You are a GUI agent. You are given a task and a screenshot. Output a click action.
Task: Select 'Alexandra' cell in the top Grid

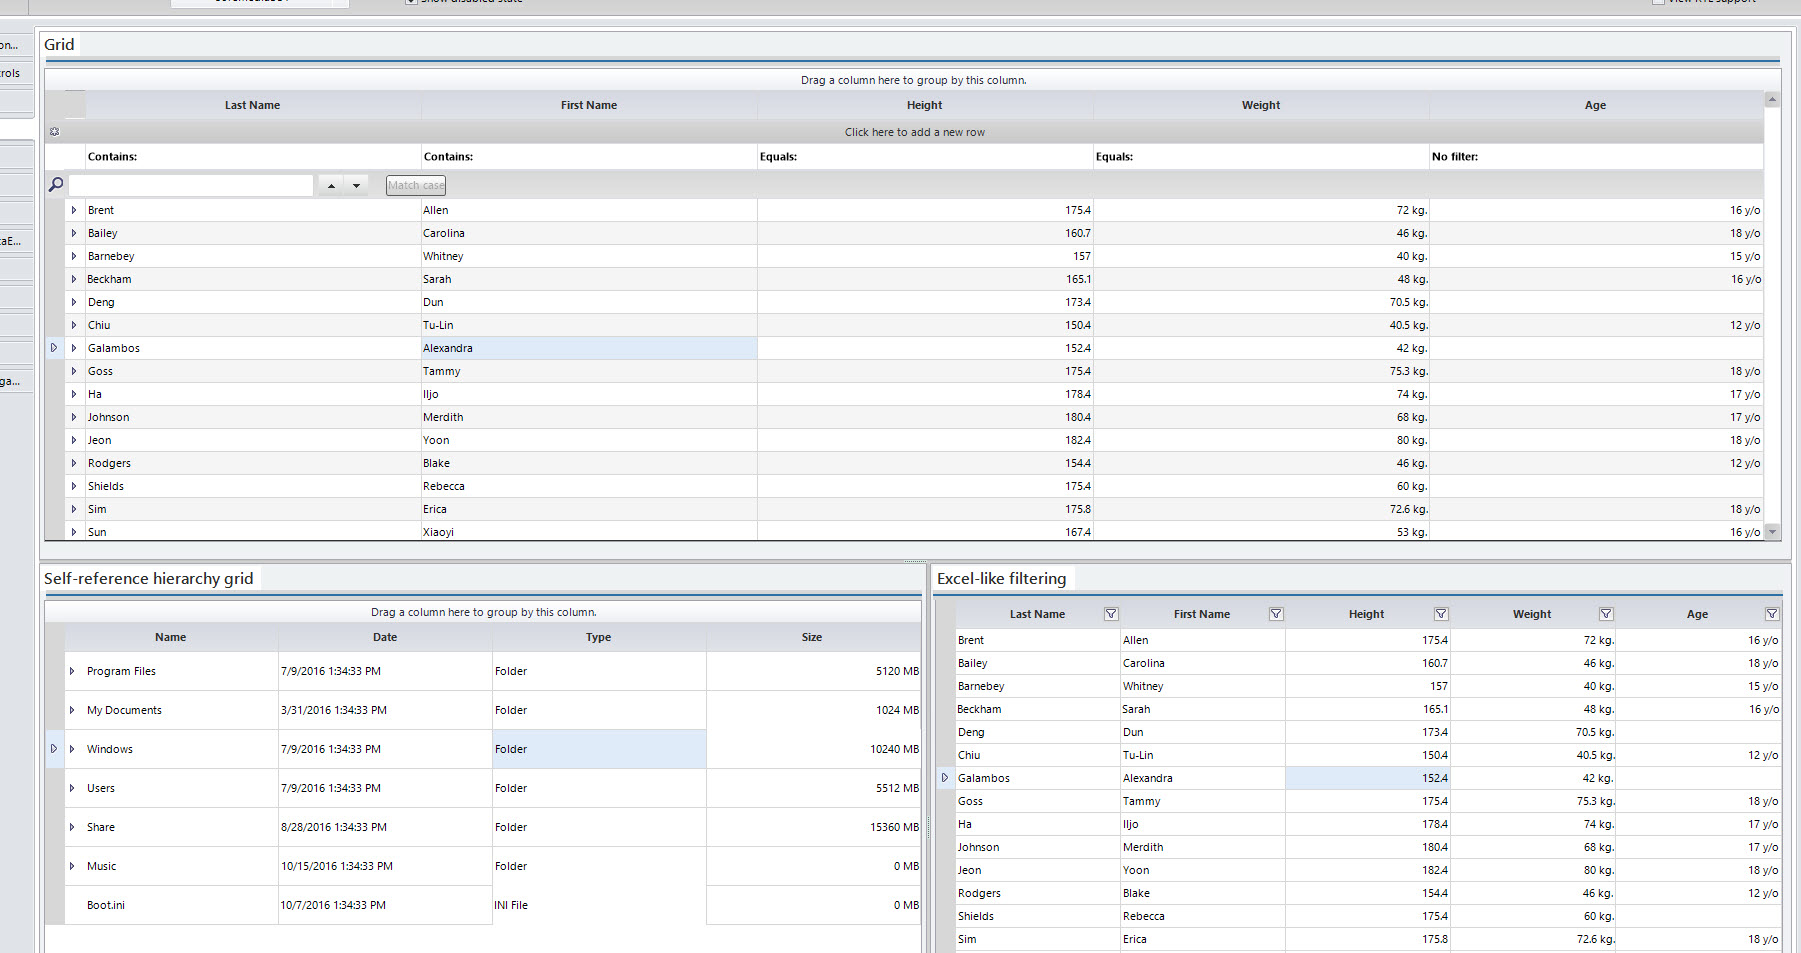click(x=589, y=348)
